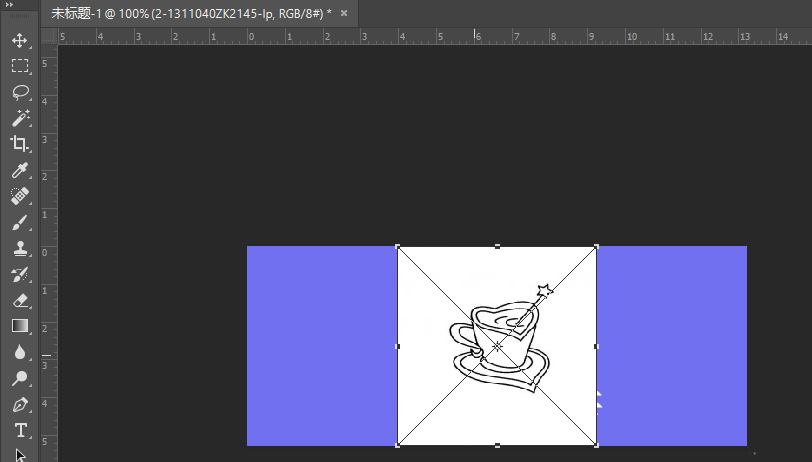
Task: Choose the Brush tool
Action: (20, 223)
